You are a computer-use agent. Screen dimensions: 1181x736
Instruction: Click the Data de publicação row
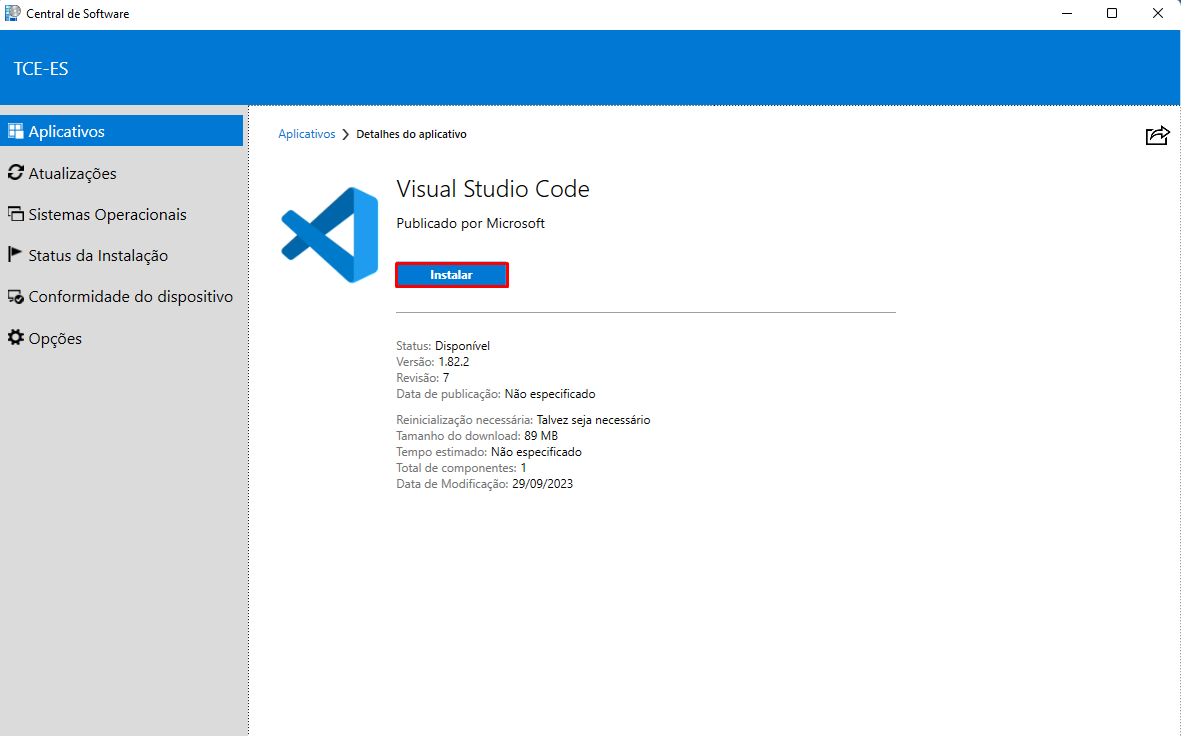[496, 394]
